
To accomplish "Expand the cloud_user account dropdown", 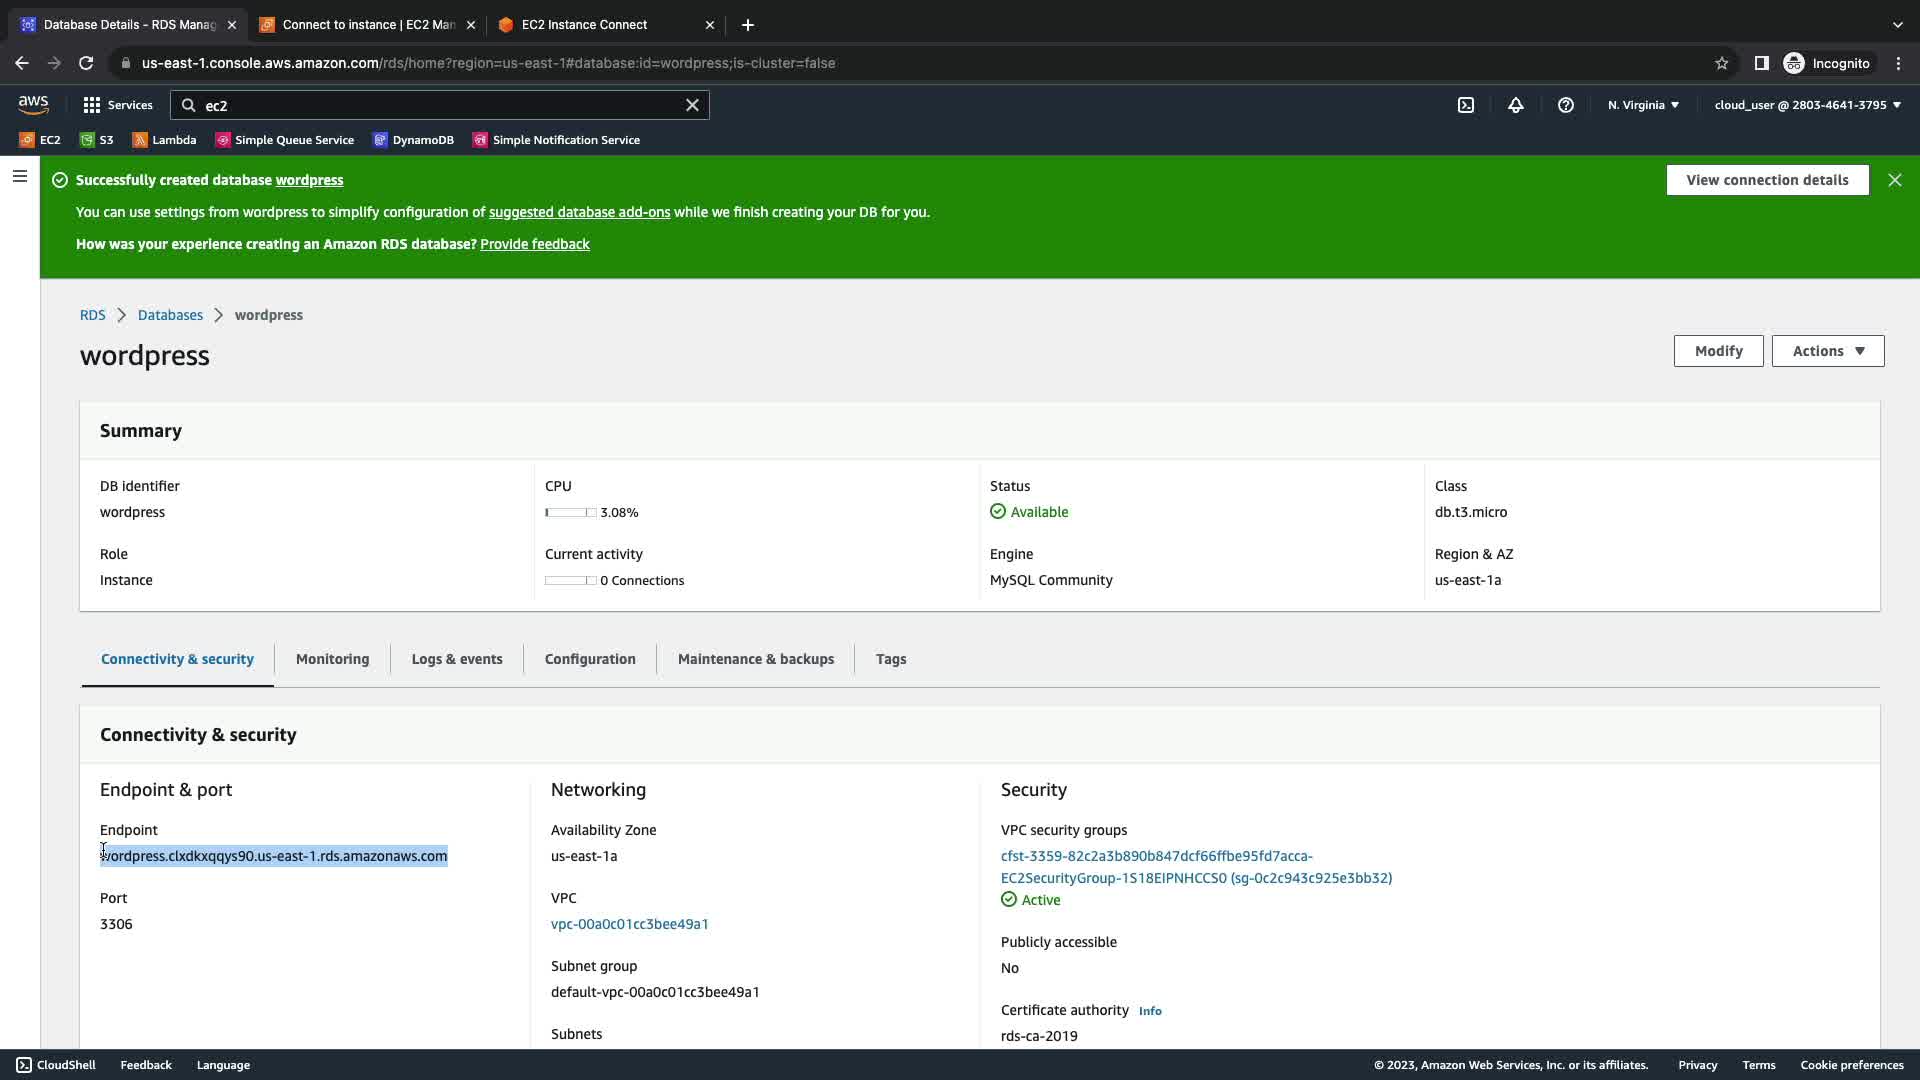I will pyautogui.click(x=1807, y=105).
